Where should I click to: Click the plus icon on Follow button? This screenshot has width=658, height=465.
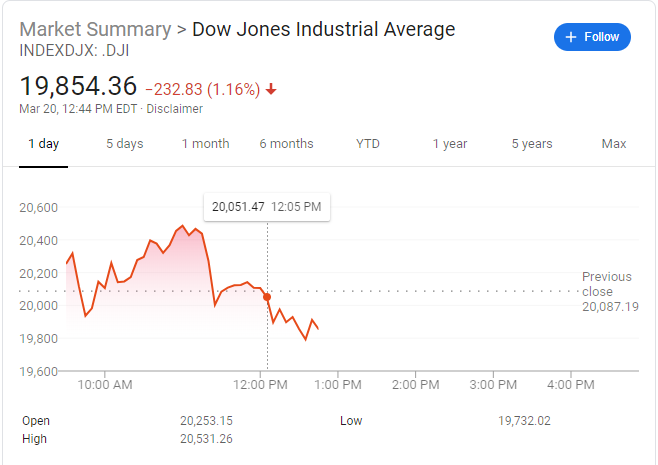[x=572, y=37]
